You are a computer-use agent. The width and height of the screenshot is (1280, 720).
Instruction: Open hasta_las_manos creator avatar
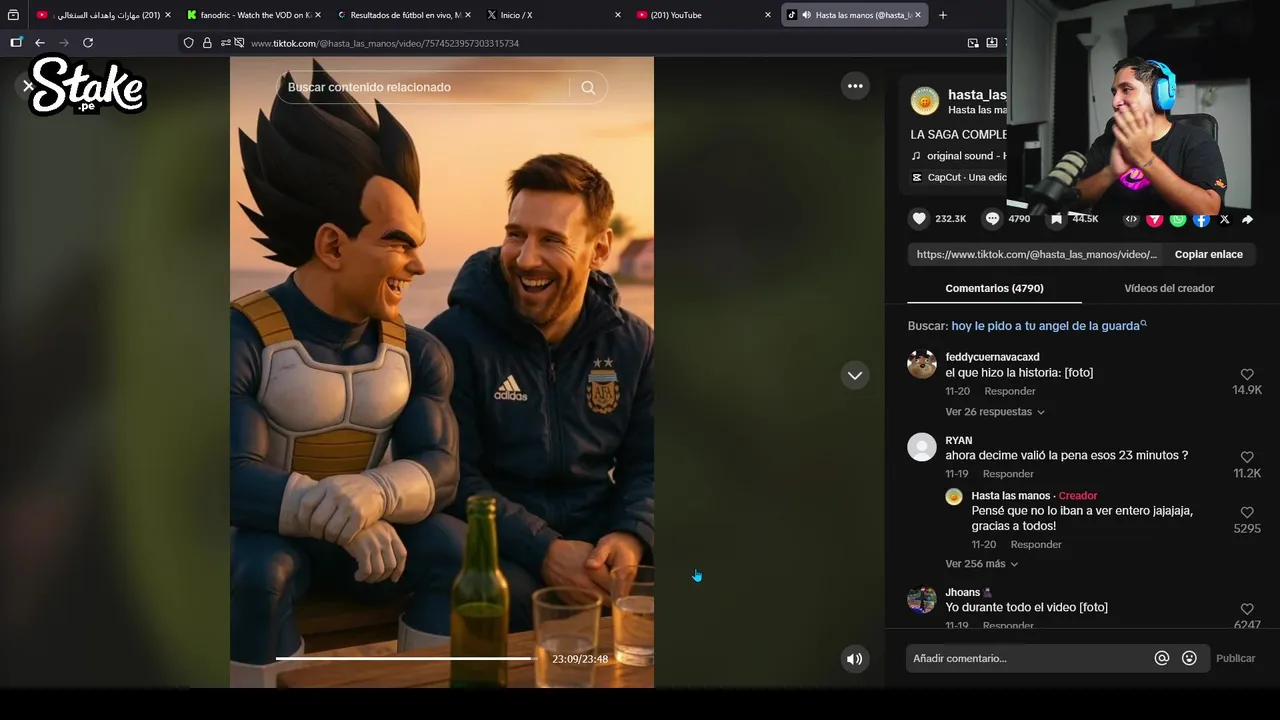925,101
